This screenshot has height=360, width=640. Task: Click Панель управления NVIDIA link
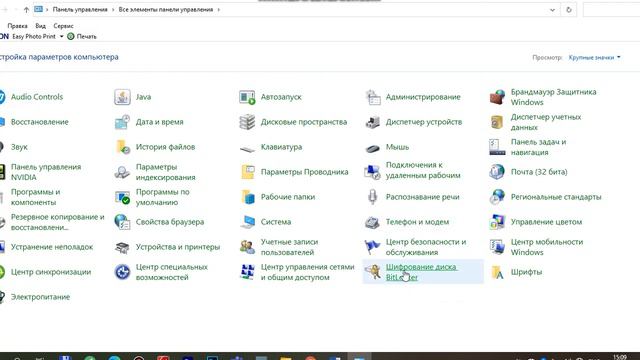46,172
